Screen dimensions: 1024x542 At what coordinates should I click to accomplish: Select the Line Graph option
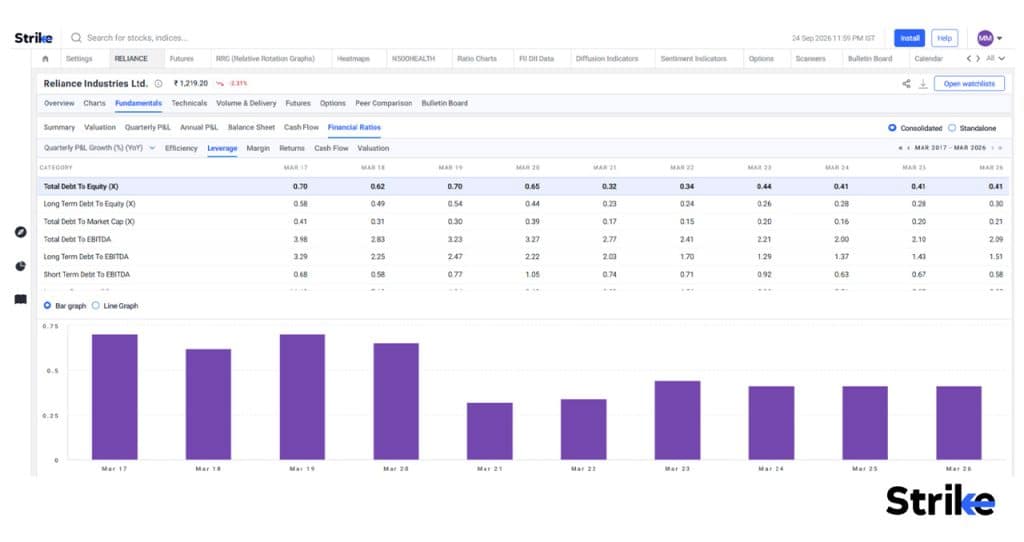(115, 306)
